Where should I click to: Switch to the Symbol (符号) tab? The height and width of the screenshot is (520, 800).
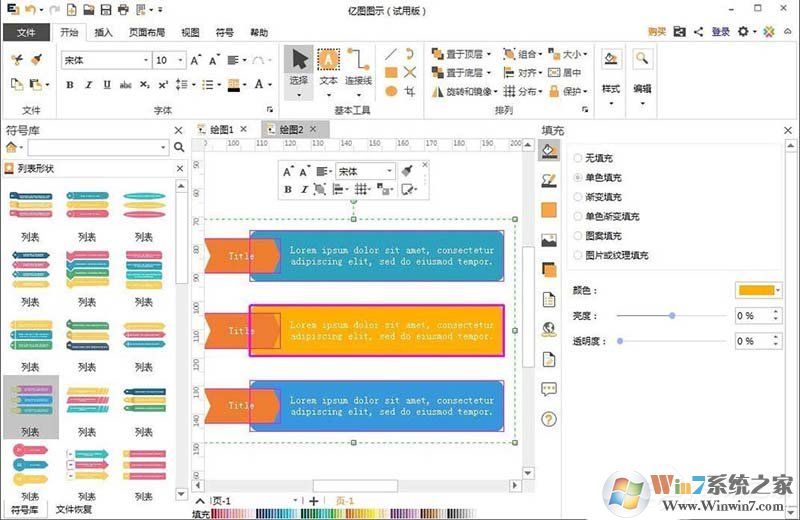pyautogui.click(x=224, y=32)
